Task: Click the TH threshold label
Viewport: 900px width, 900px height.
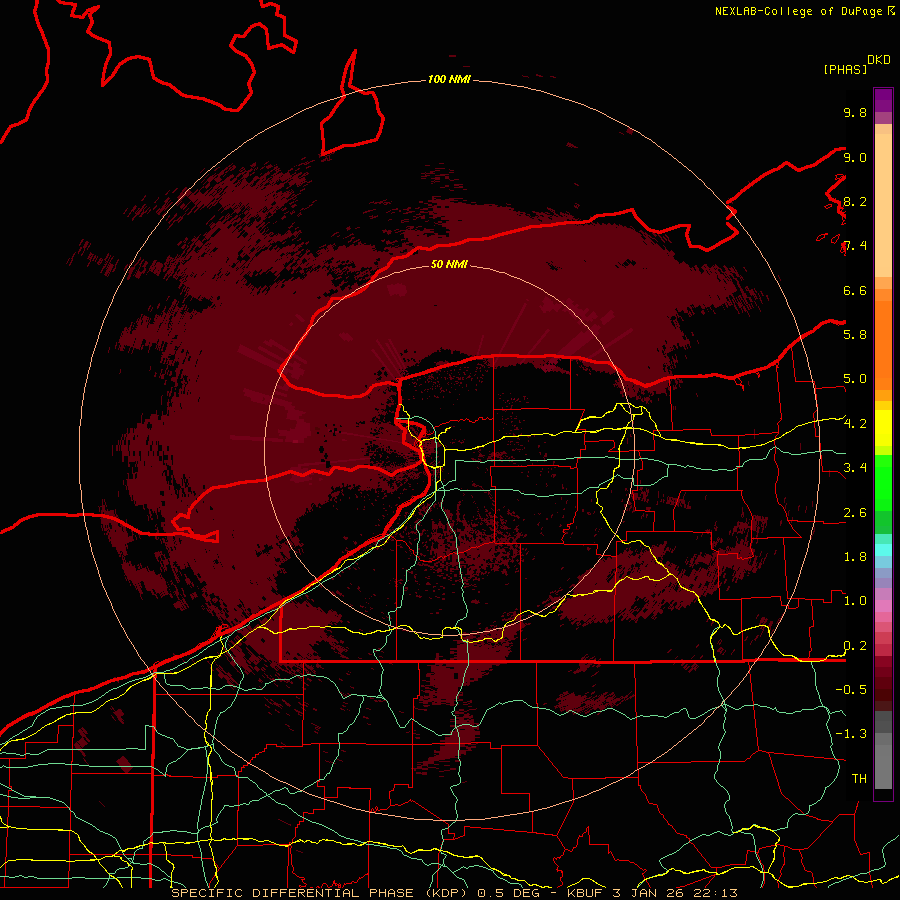Action: tap(859, 779)
